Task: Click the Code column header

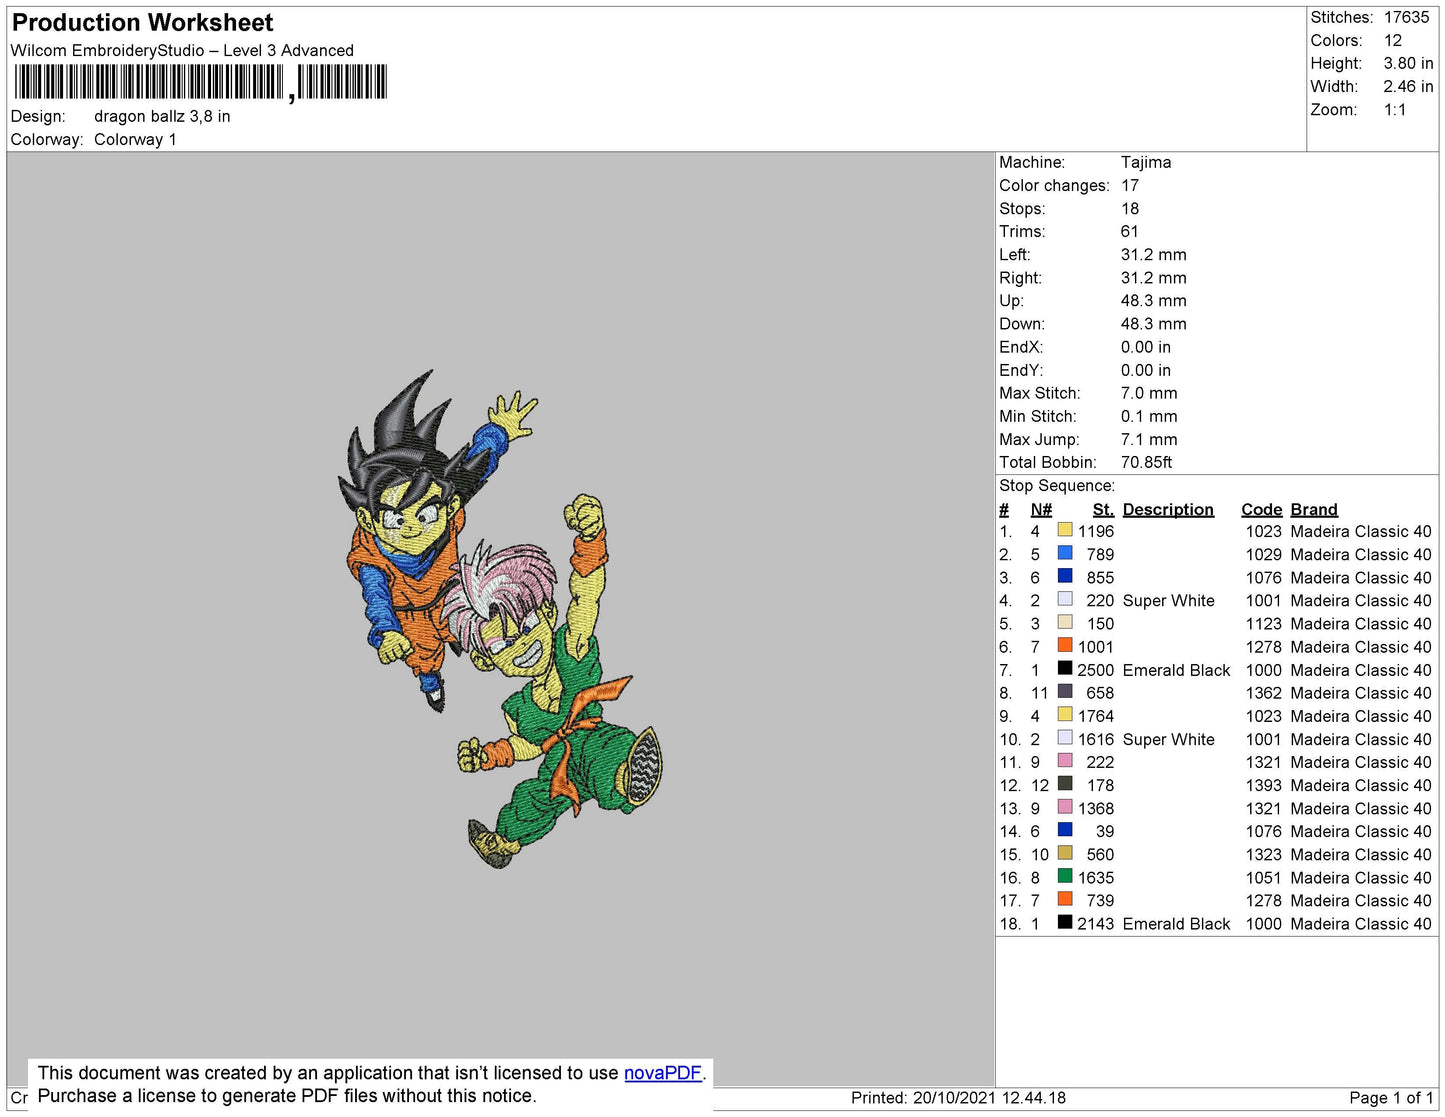Action: click(1261, 509)
